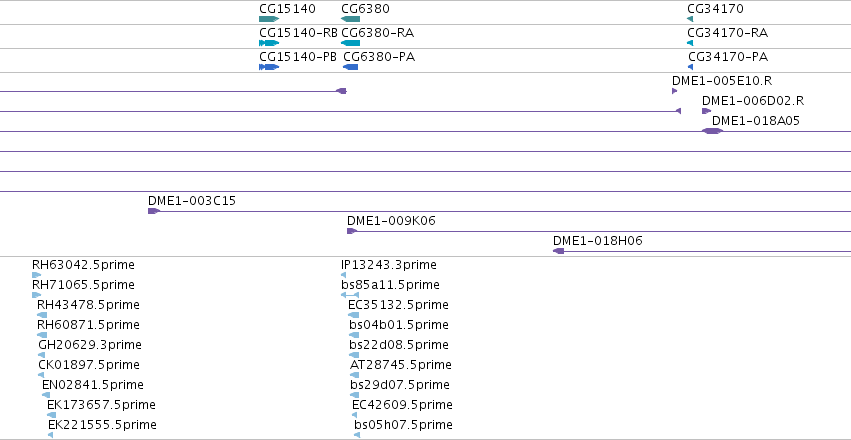Screen dimensions: 851x440
Task: Open the CG34170 gene label
Action: click(x=715, y=9)
